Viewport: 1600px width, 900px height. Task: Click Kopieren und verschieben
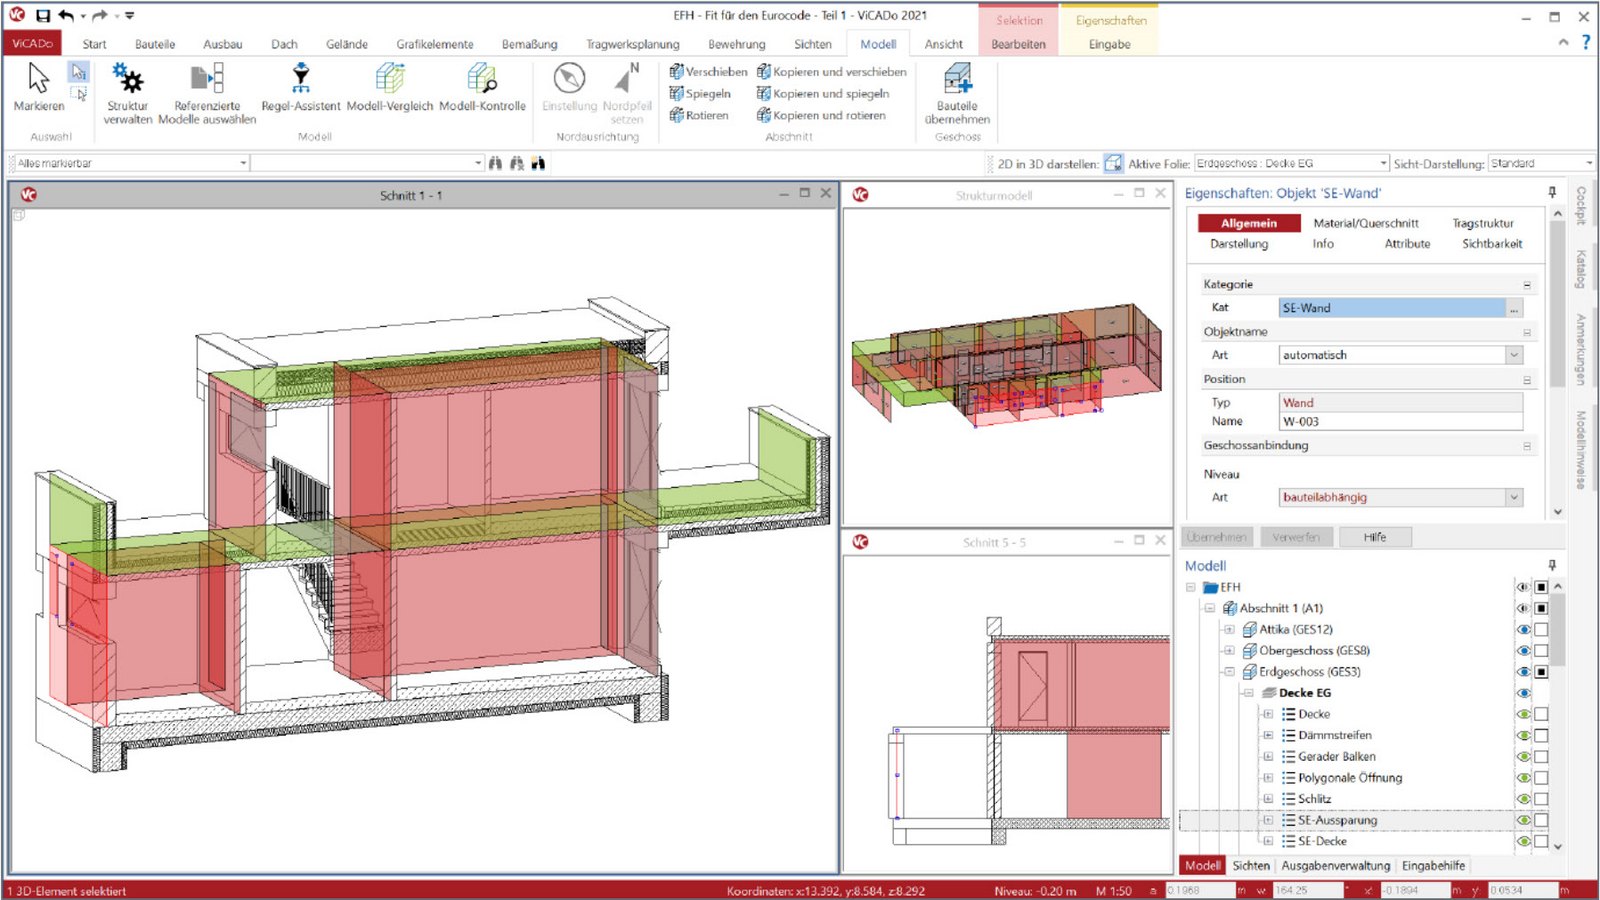(x=831, y=72)
